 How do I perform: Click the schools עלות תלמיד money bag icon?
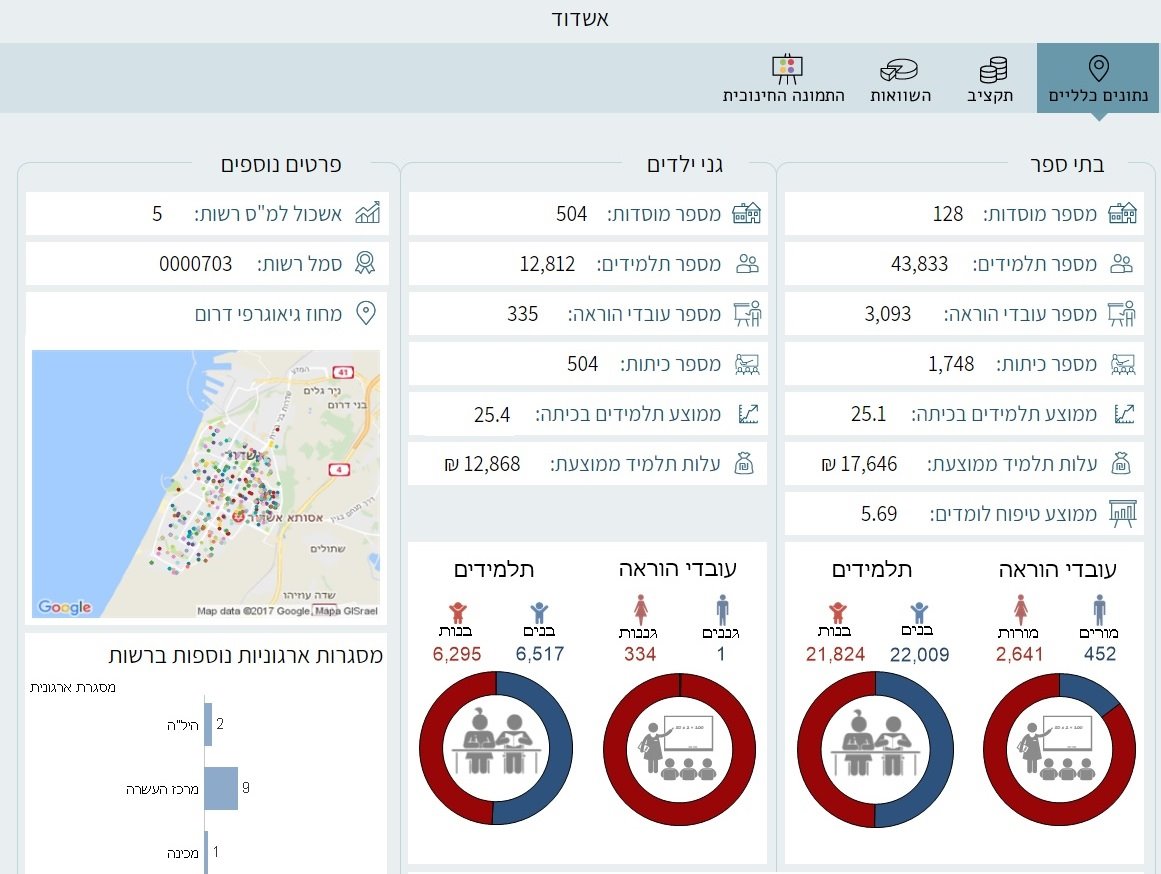click(x=1124, y=464)
